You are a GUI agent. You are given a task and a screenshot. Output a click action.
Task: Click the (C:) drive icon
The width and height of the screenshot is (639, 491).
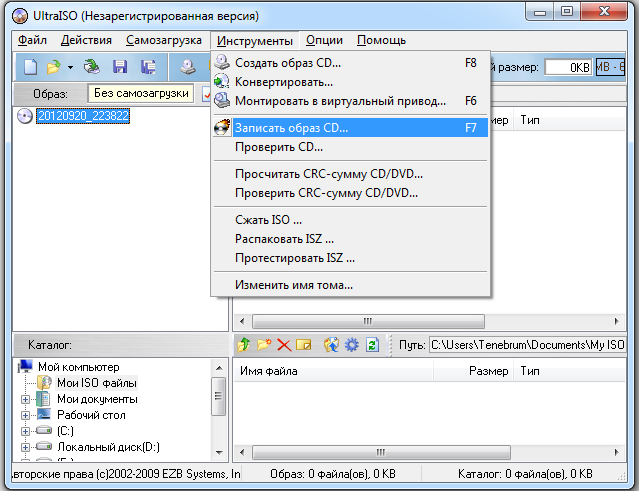pos(44,430)
